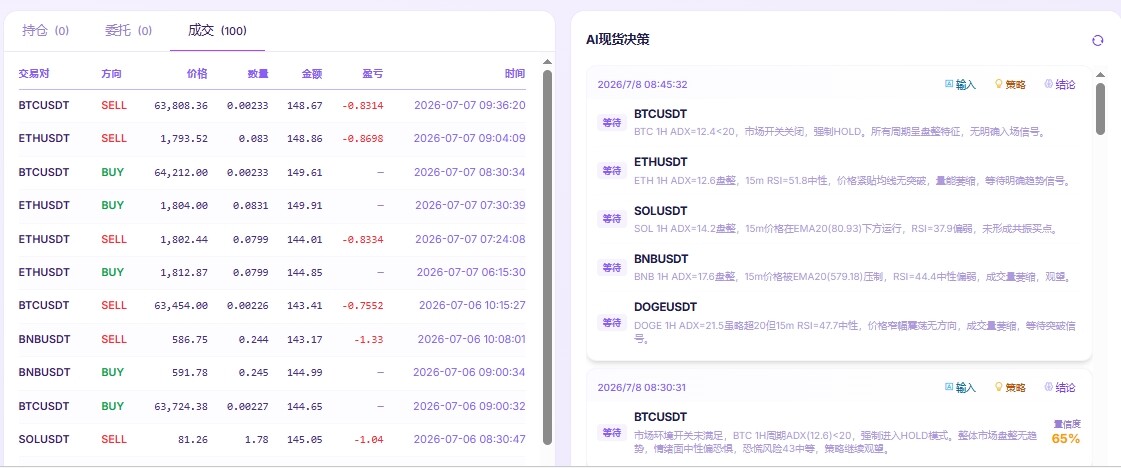Open 输入 for the 08:45:32 decision
1121x468 pixels.
960,84
